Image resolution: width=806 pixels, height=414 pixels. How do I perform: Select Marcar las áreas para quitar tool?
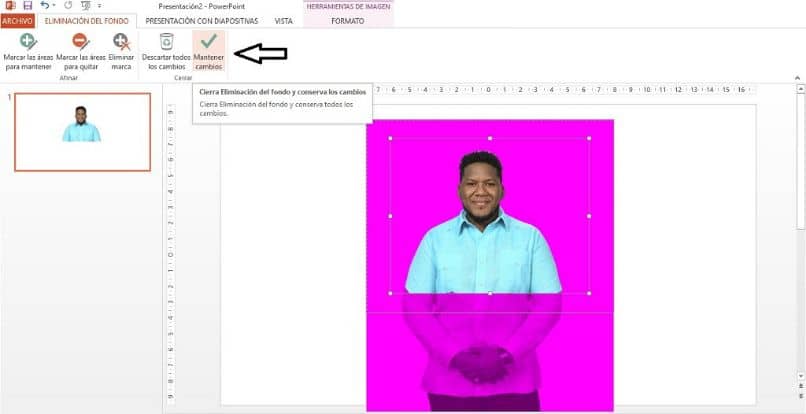[x=81, y=52]
